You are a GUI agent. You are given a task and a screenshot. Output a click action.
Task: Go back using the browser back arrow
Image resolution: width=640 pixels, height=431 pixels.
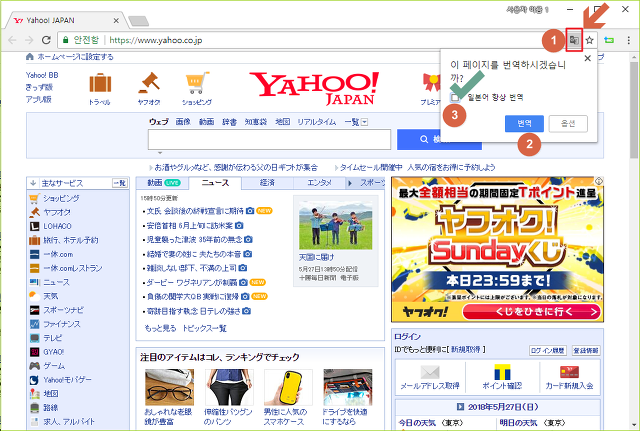pyautogui.click(x=12, y=40)
